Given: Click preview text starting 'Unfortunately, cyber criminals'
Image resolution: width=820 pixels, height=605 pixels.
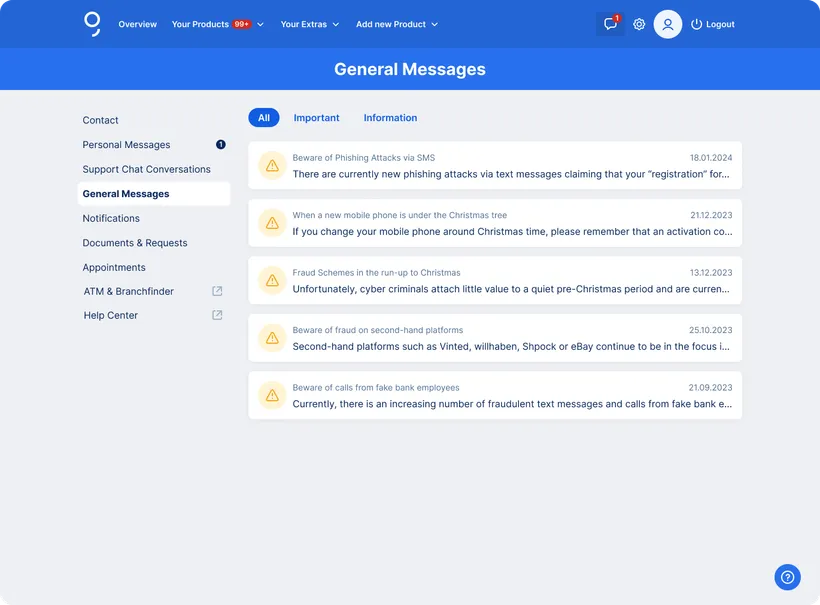Looking at the screenshot, I should coord(511,289).
